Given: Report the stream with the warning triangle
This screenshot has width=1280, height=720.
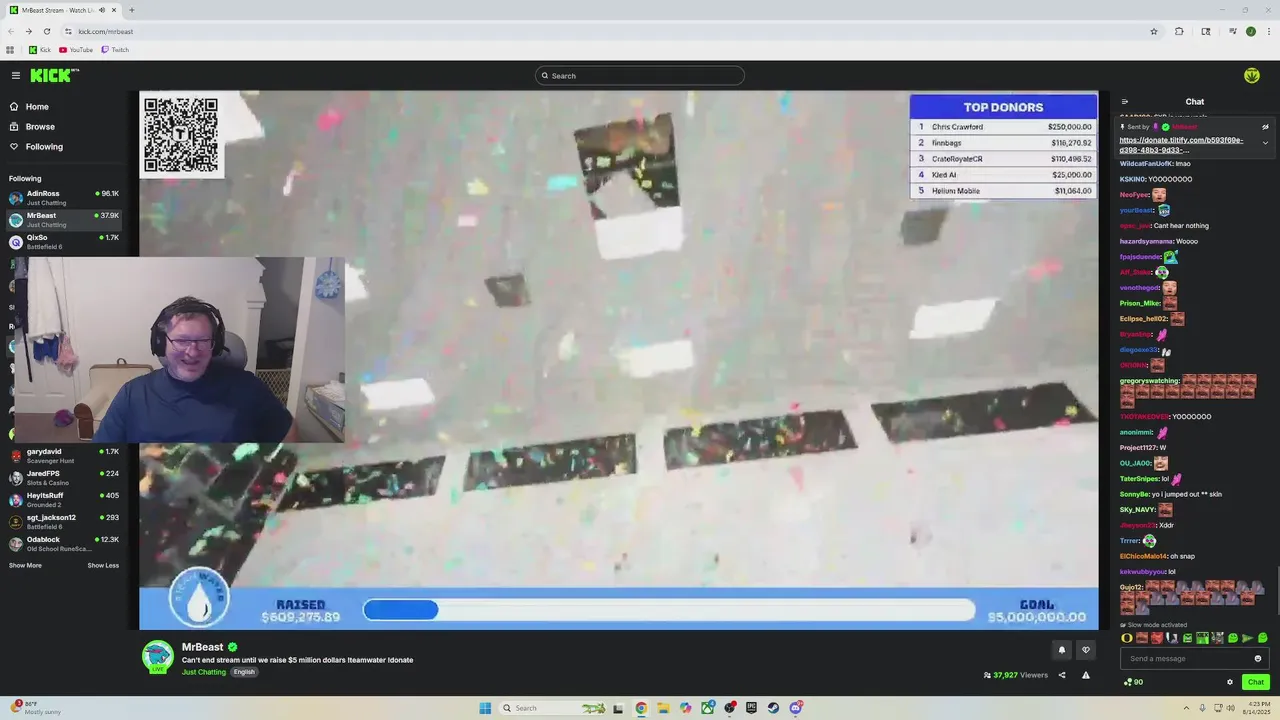Looking at the screenshot, I should [1085, 675].
